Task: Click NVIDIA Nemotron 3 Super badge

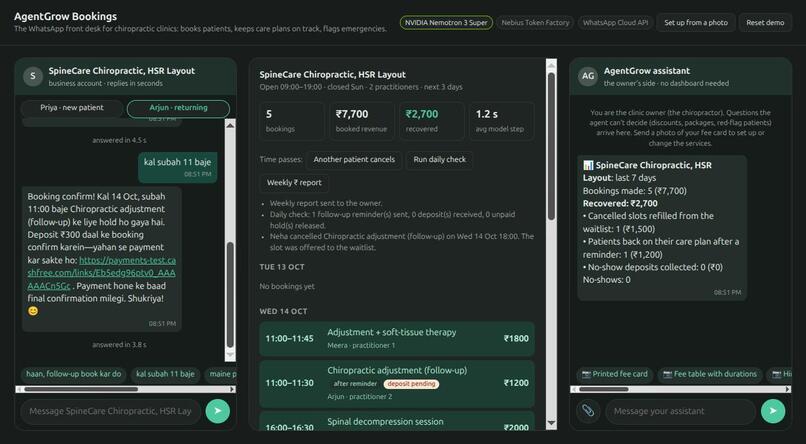Action: (x=446, y=23)
